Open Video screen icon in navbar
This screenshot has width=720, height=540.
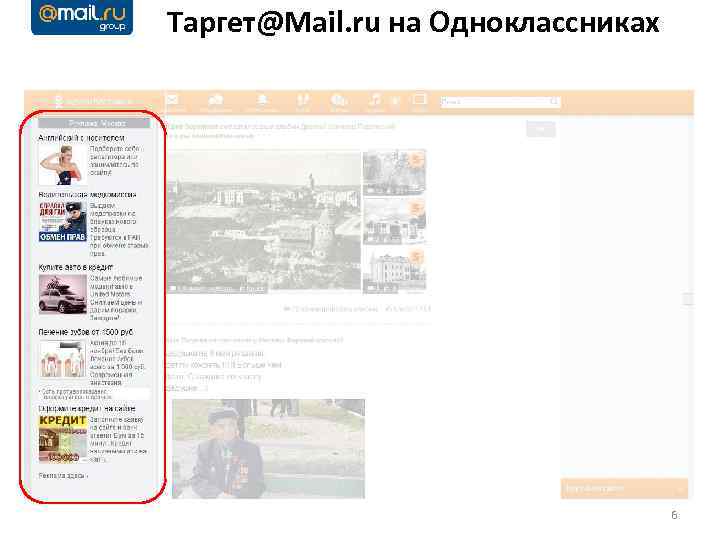[419, 100]
